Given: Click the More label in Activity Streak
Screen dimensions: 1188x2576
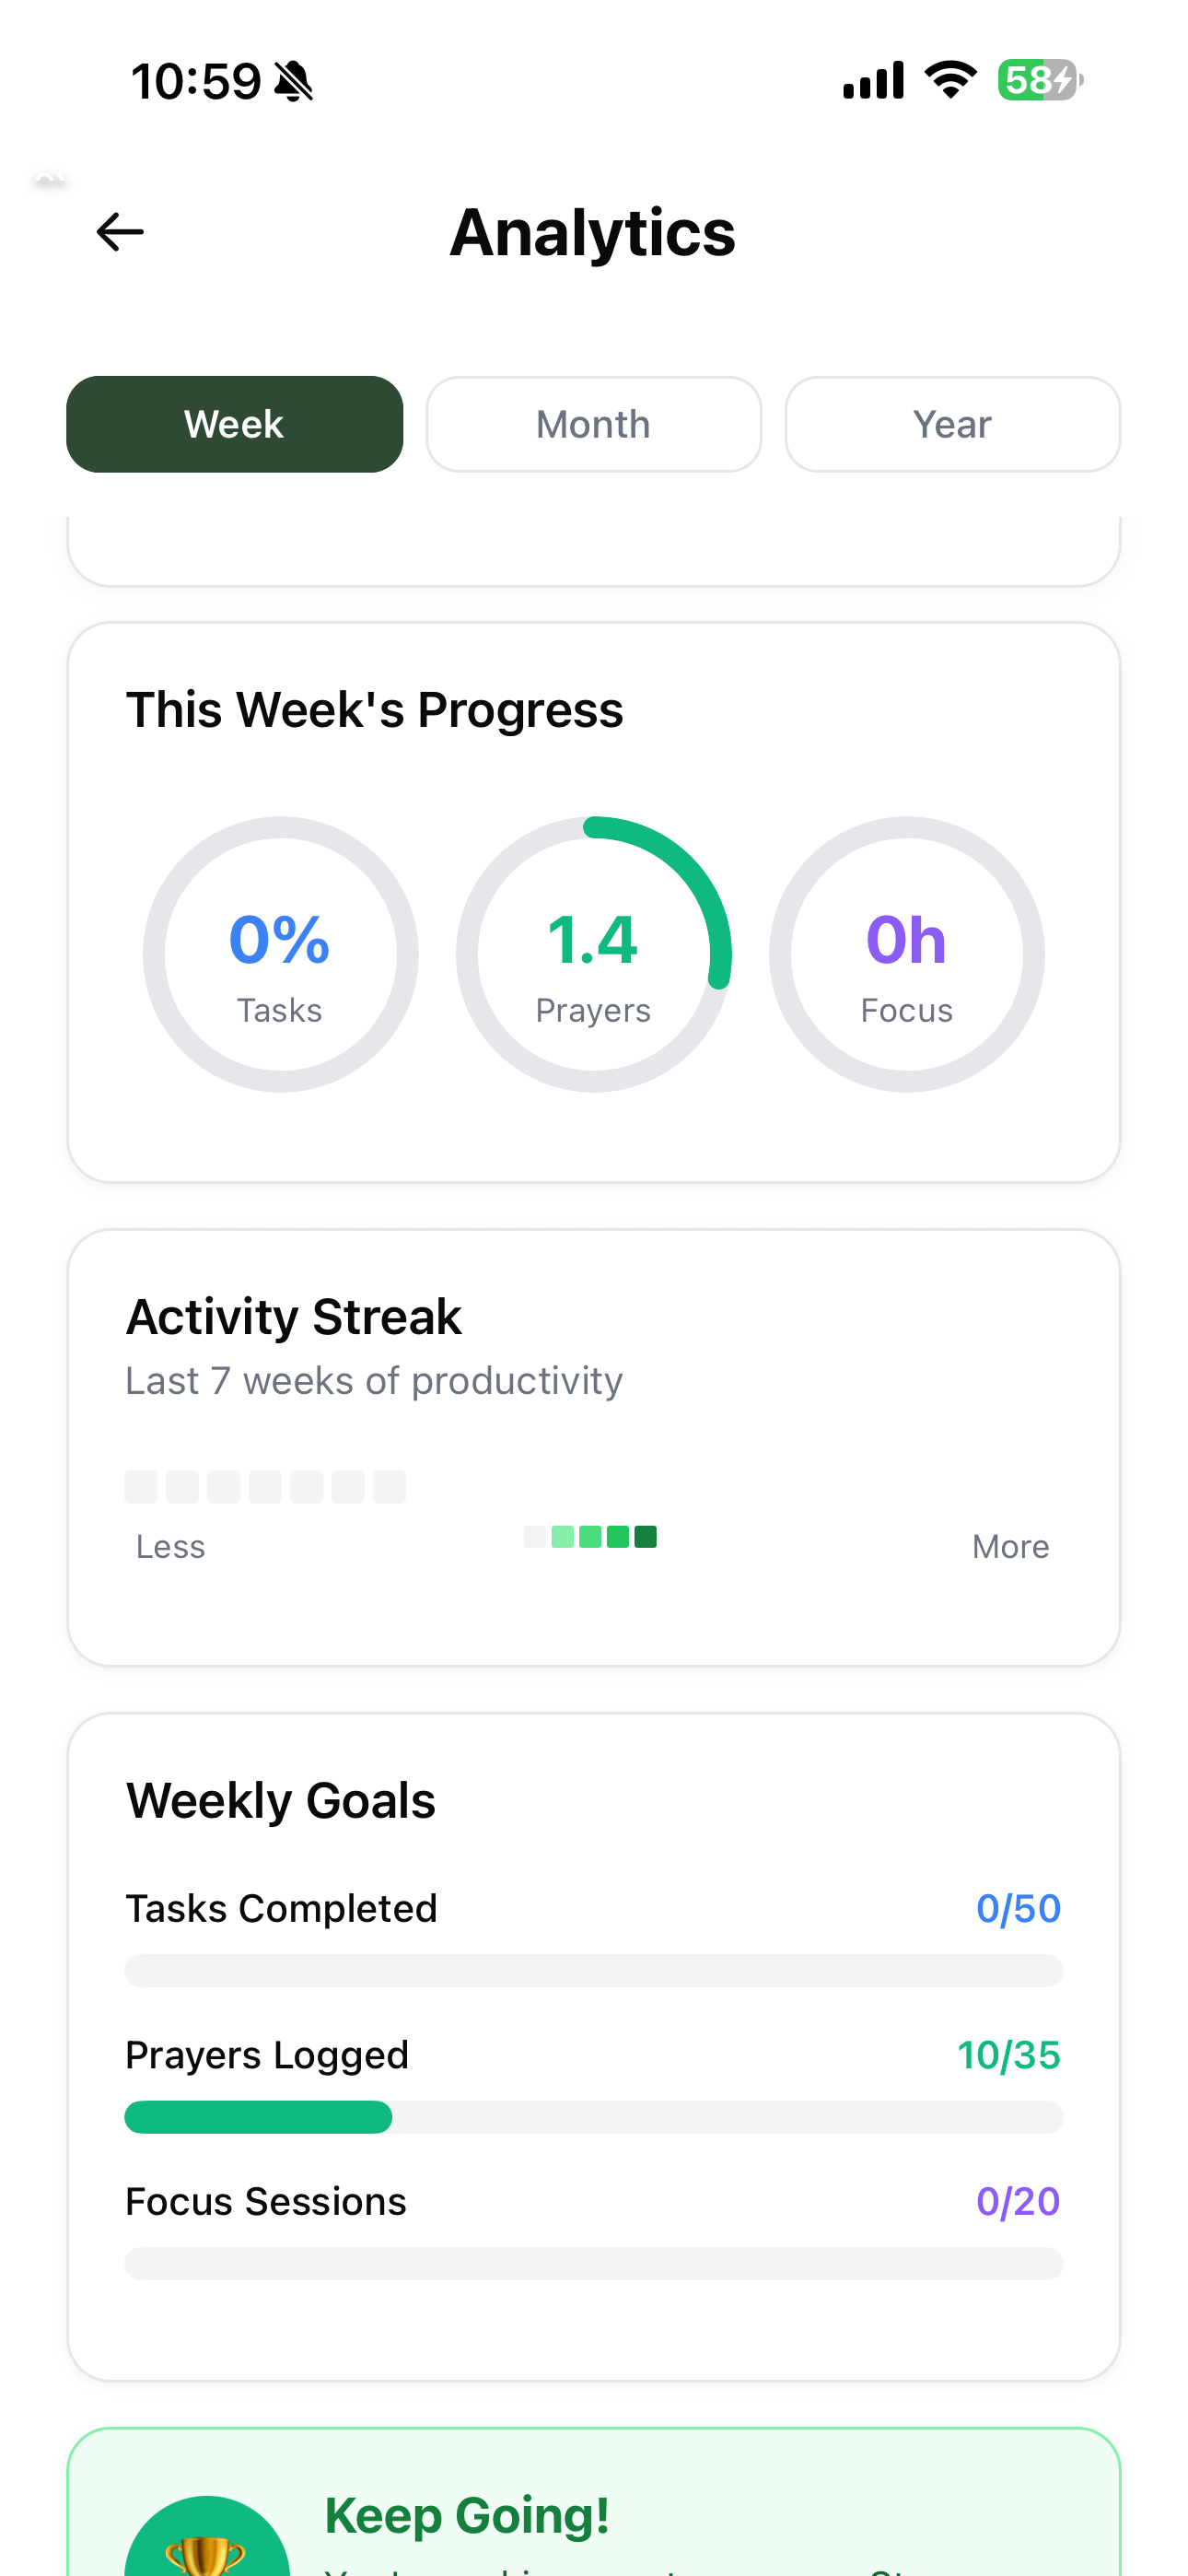Looking at the screenshot, I should pyautogui.click(x=1010, y=1546).
